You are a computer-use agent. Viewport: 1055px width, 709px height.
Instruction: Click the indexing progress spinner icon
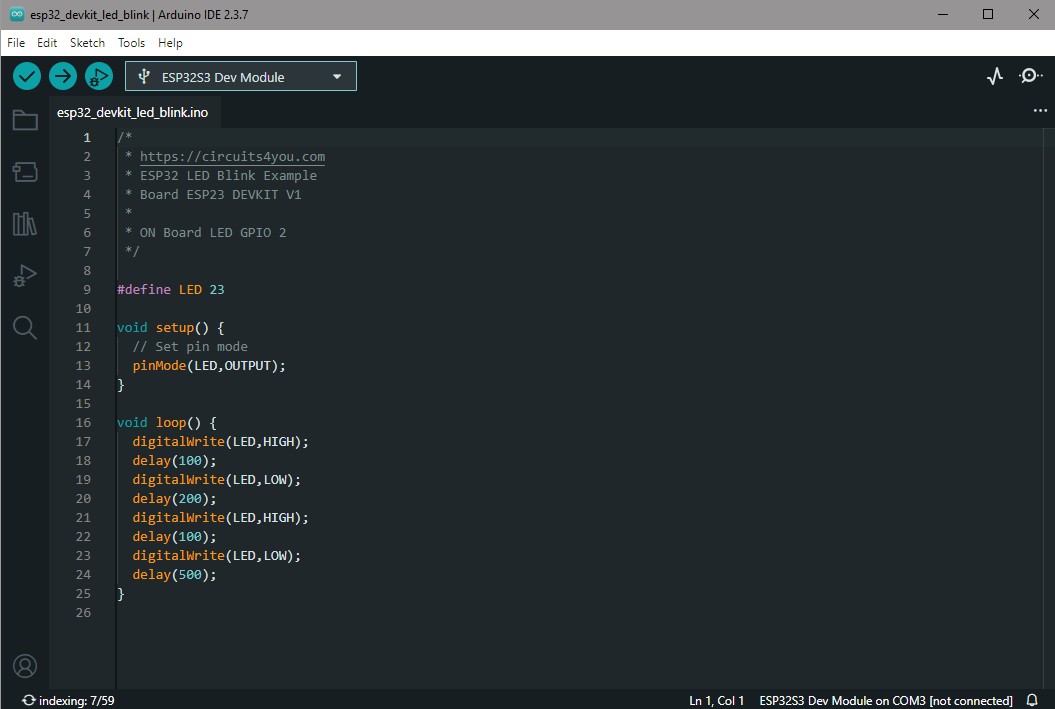click(28, 700)
